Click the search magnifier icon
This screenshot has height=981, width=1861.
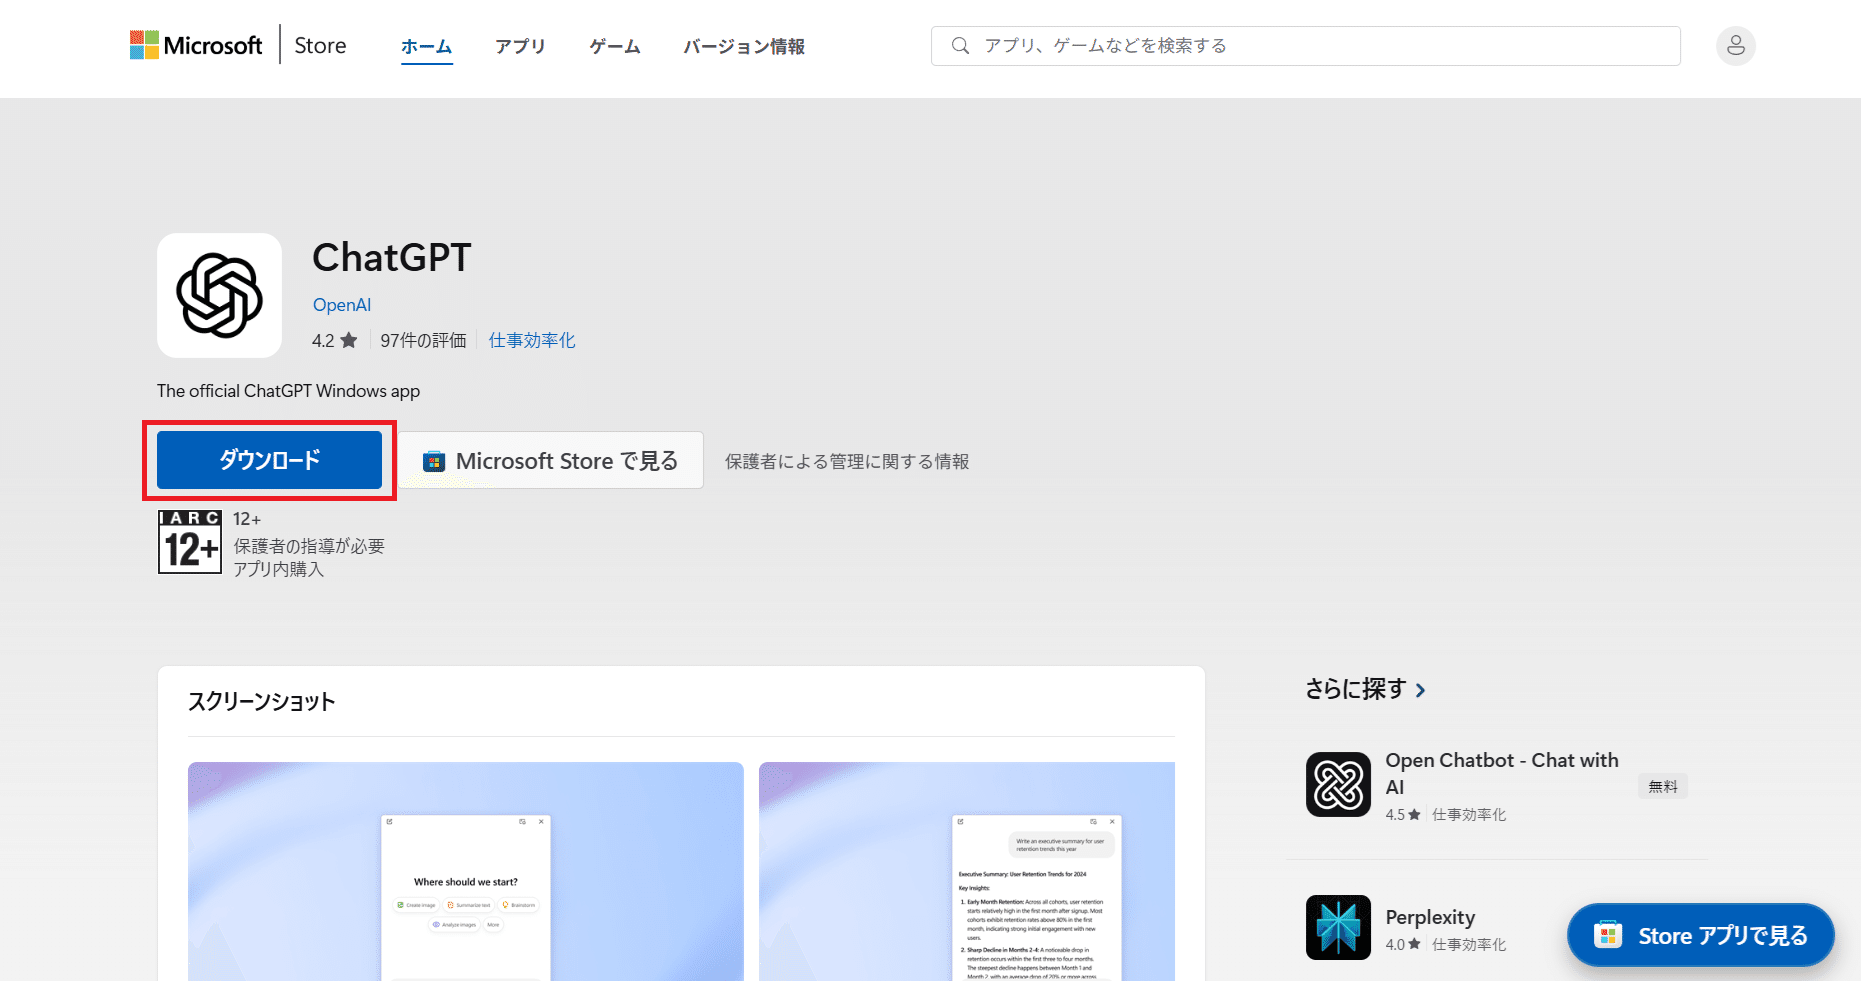tap(960, 46)
